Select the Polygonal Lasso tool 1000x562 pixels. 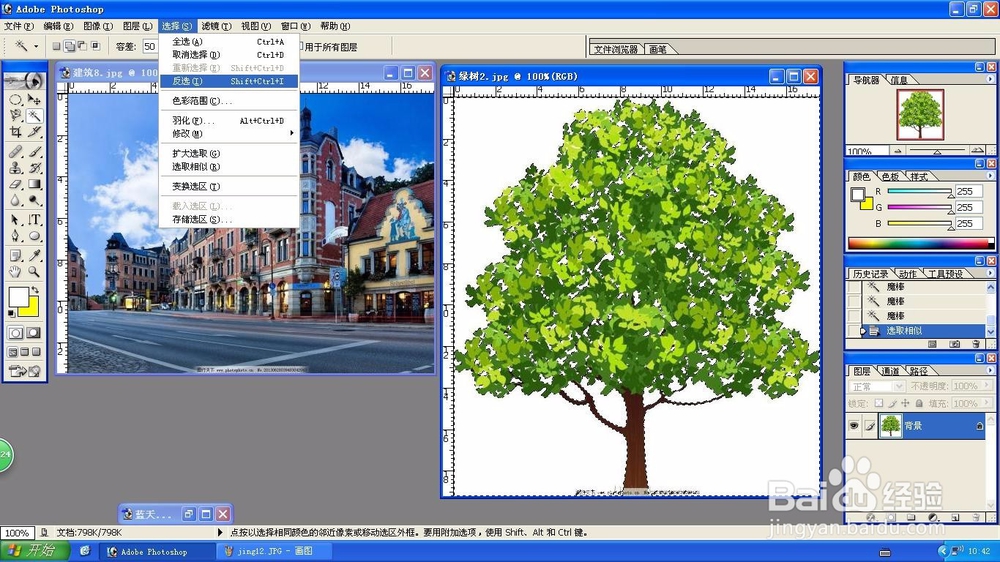click(15, 115)
